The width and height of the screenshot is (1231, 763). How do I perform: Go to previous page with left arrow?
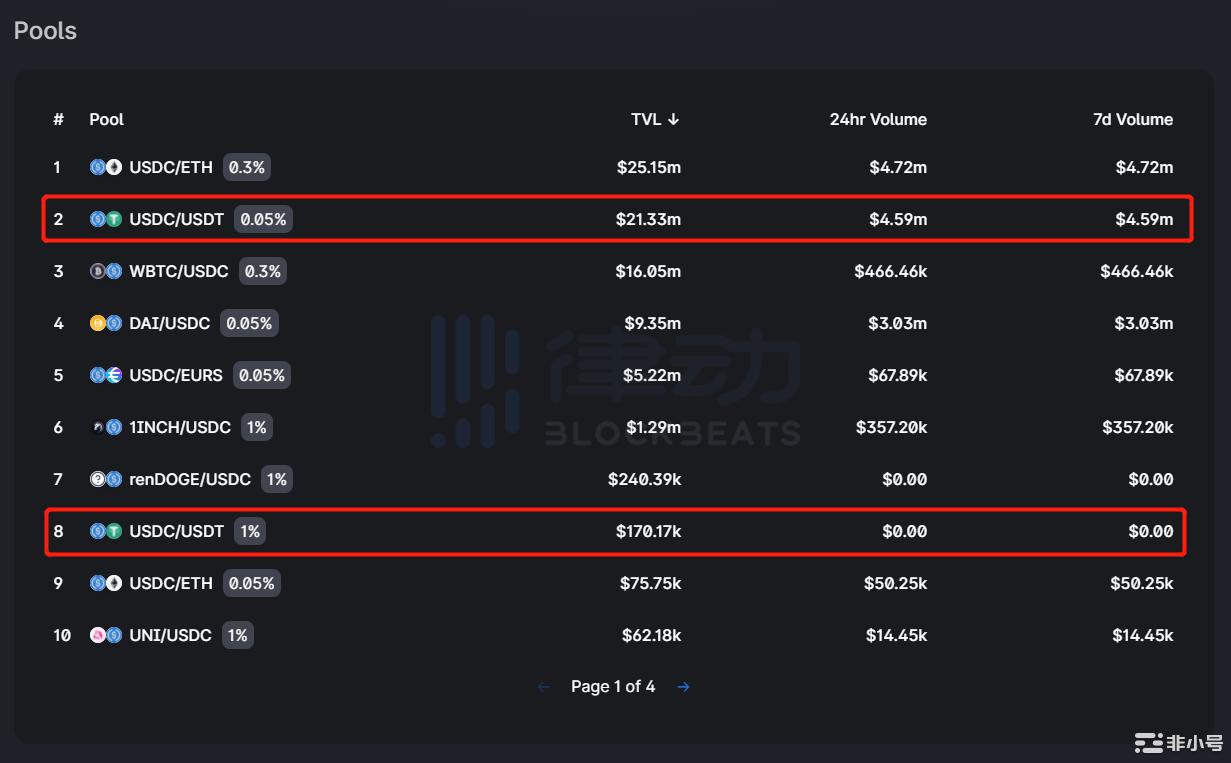click(x=544, y=687)
